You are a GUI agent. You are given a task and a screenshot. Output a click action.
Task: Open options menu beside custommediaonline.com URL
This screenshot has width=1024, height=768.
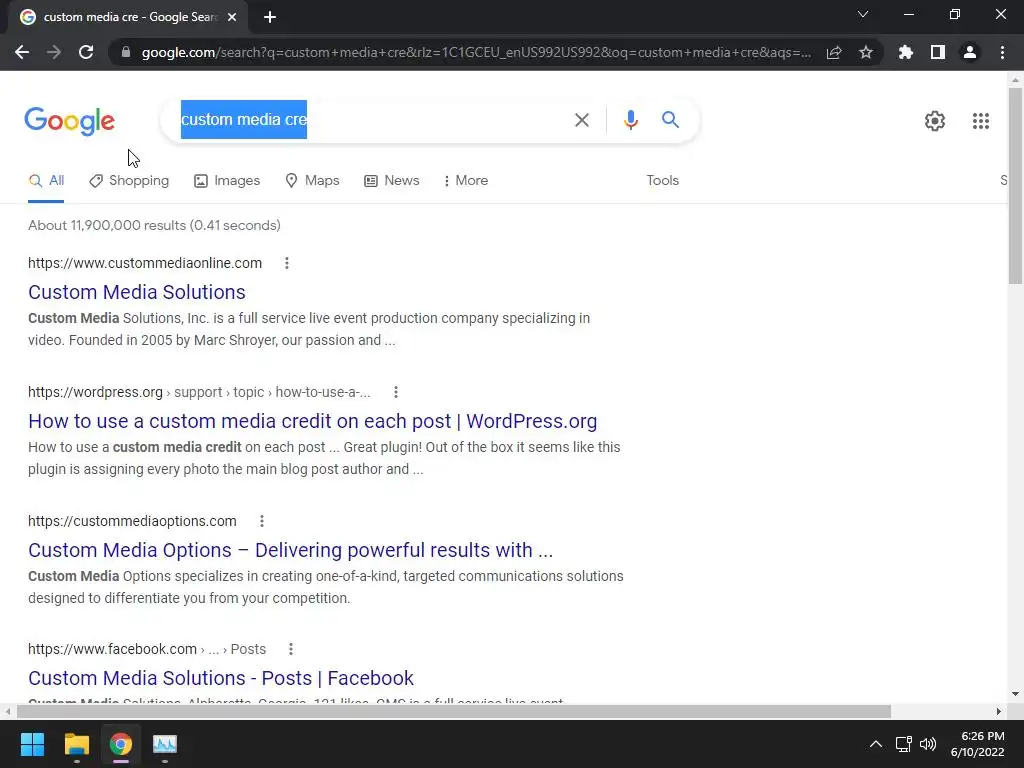coord(287,263)
